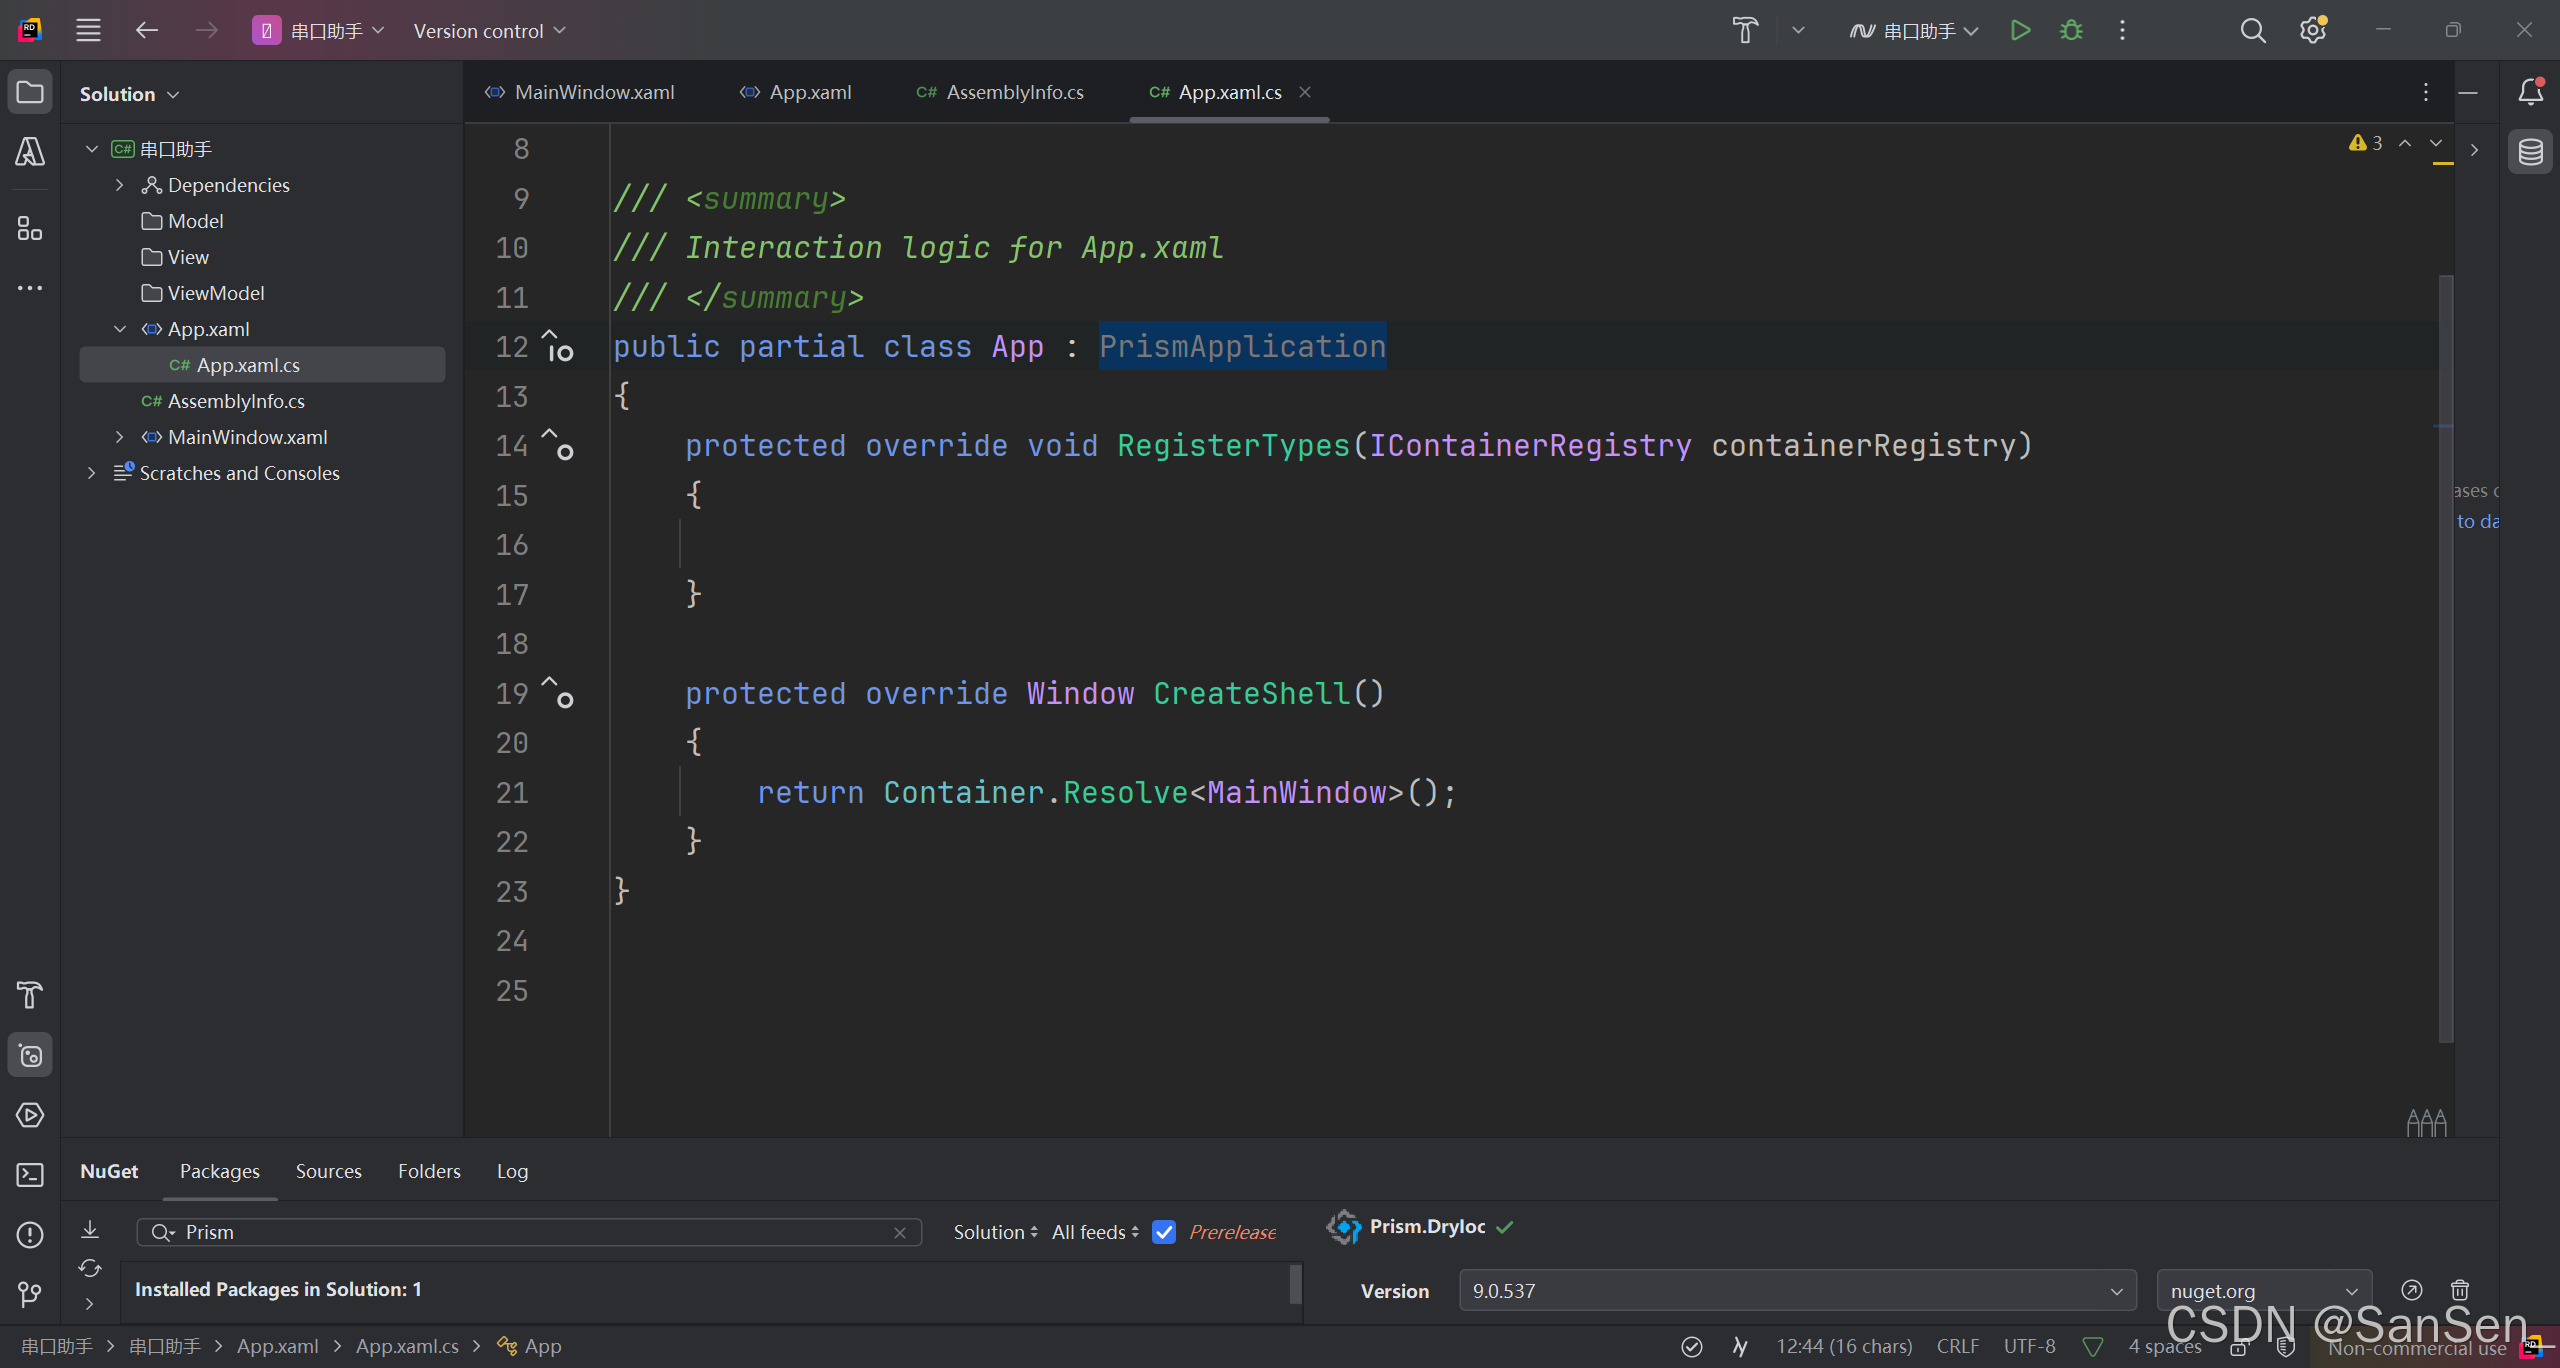Open the Version control menu

pos(489,31)
